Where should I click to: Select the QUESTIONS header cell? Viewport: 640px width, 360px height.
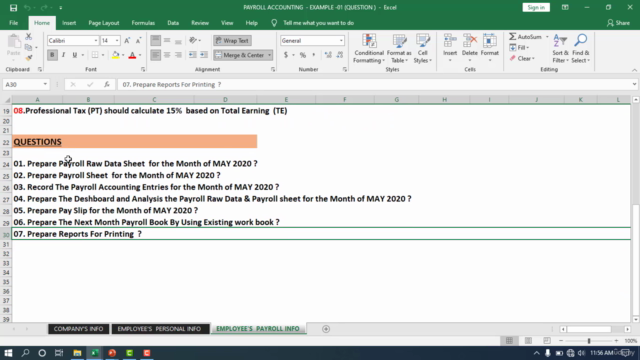coord(135,142)
